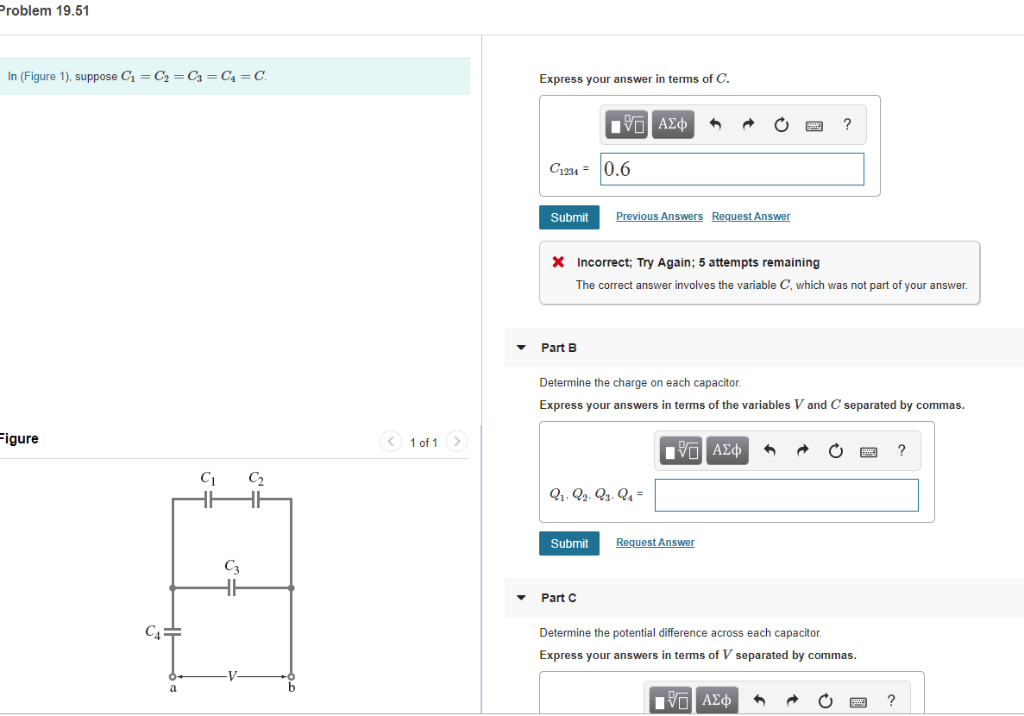
Task: Open the ΑΣφ Greek symbols palette in Part B
Action: point(726,450)
